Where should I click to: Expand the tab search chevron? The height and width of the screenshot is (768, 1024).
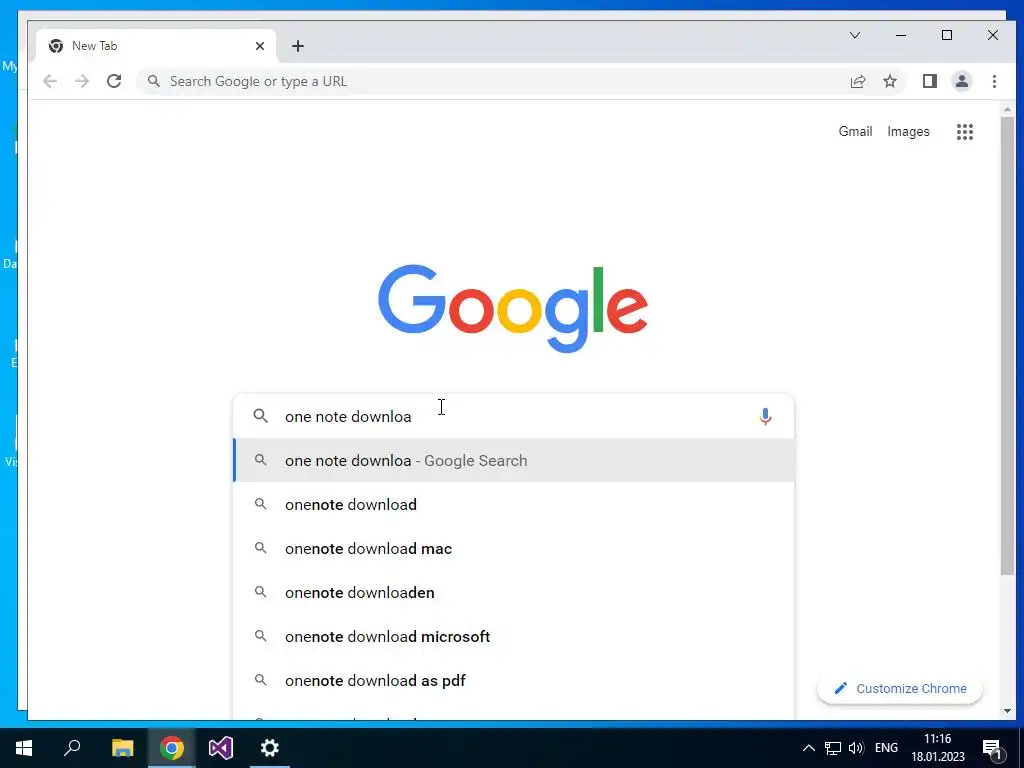click(x=855, y=35)
